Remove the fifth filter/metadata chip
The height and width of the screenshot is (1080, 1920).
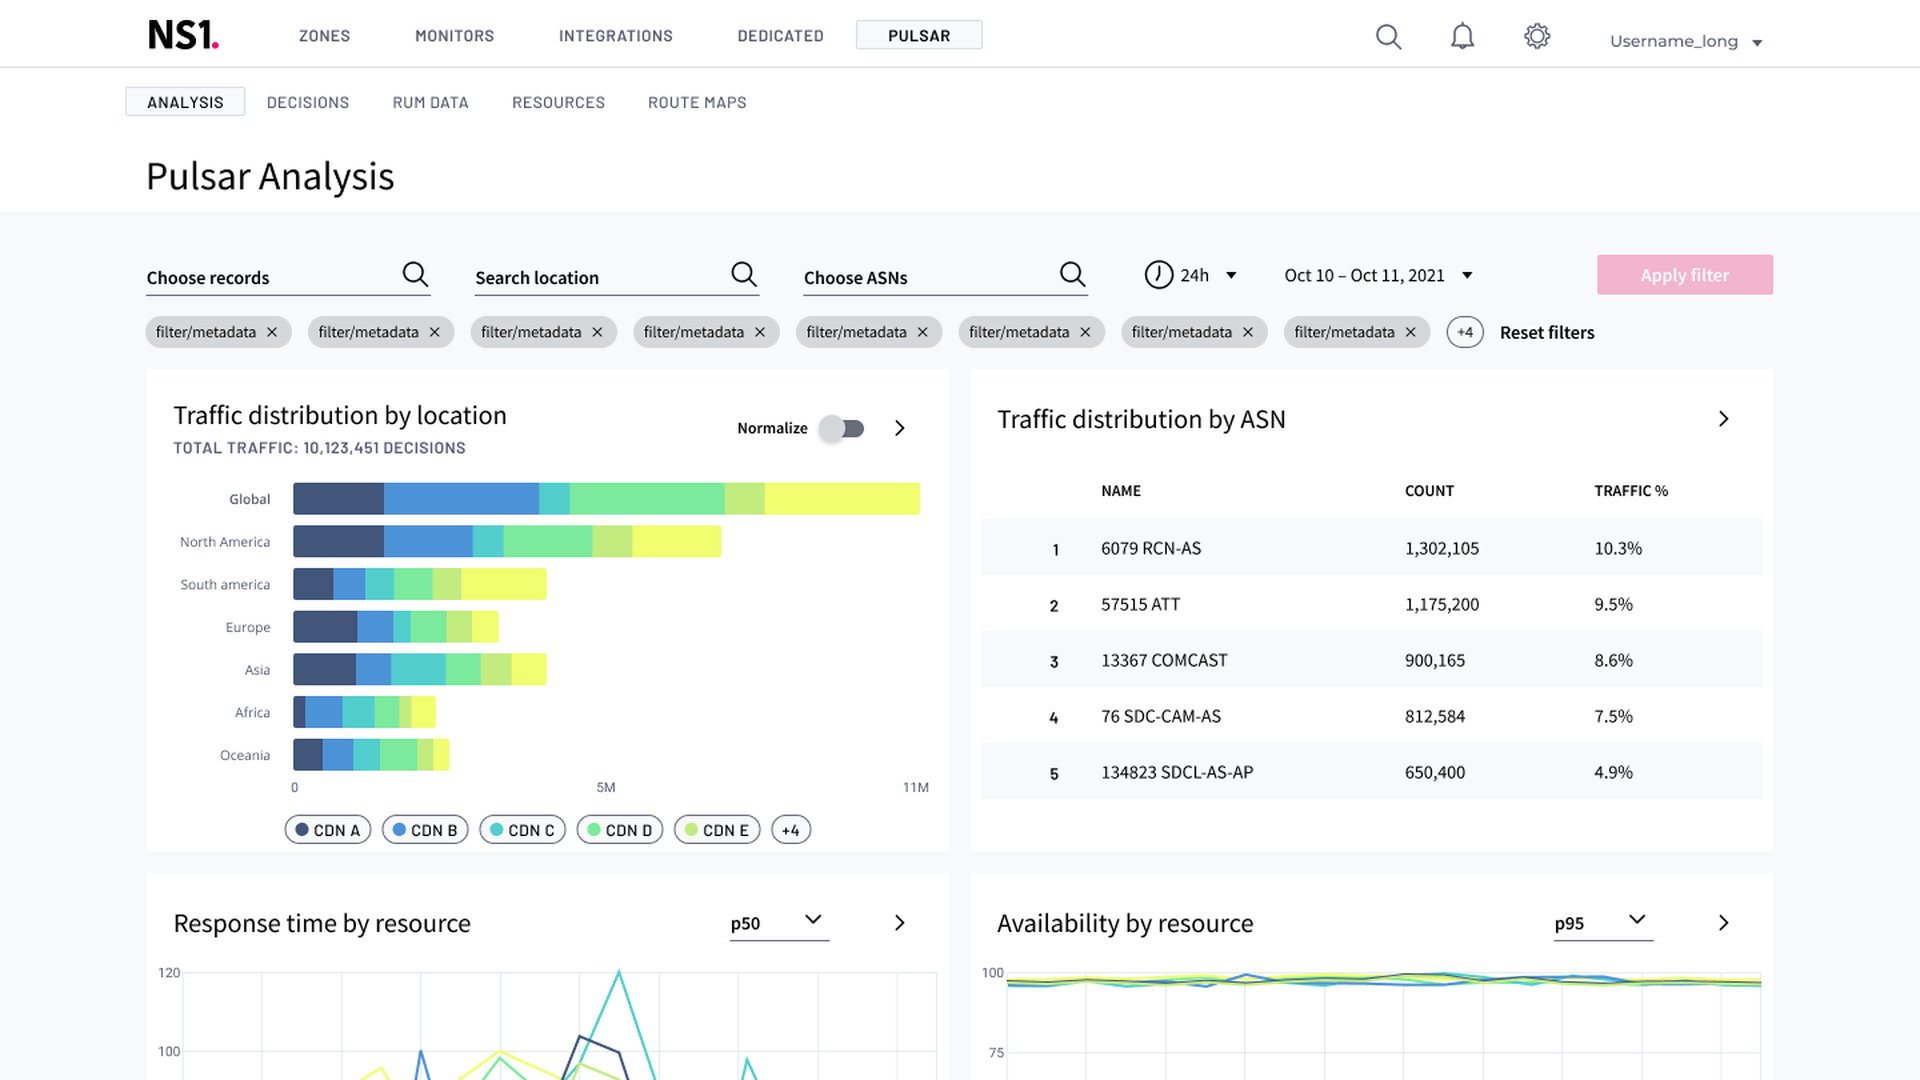pyautogui.click(x=923, y=332)
